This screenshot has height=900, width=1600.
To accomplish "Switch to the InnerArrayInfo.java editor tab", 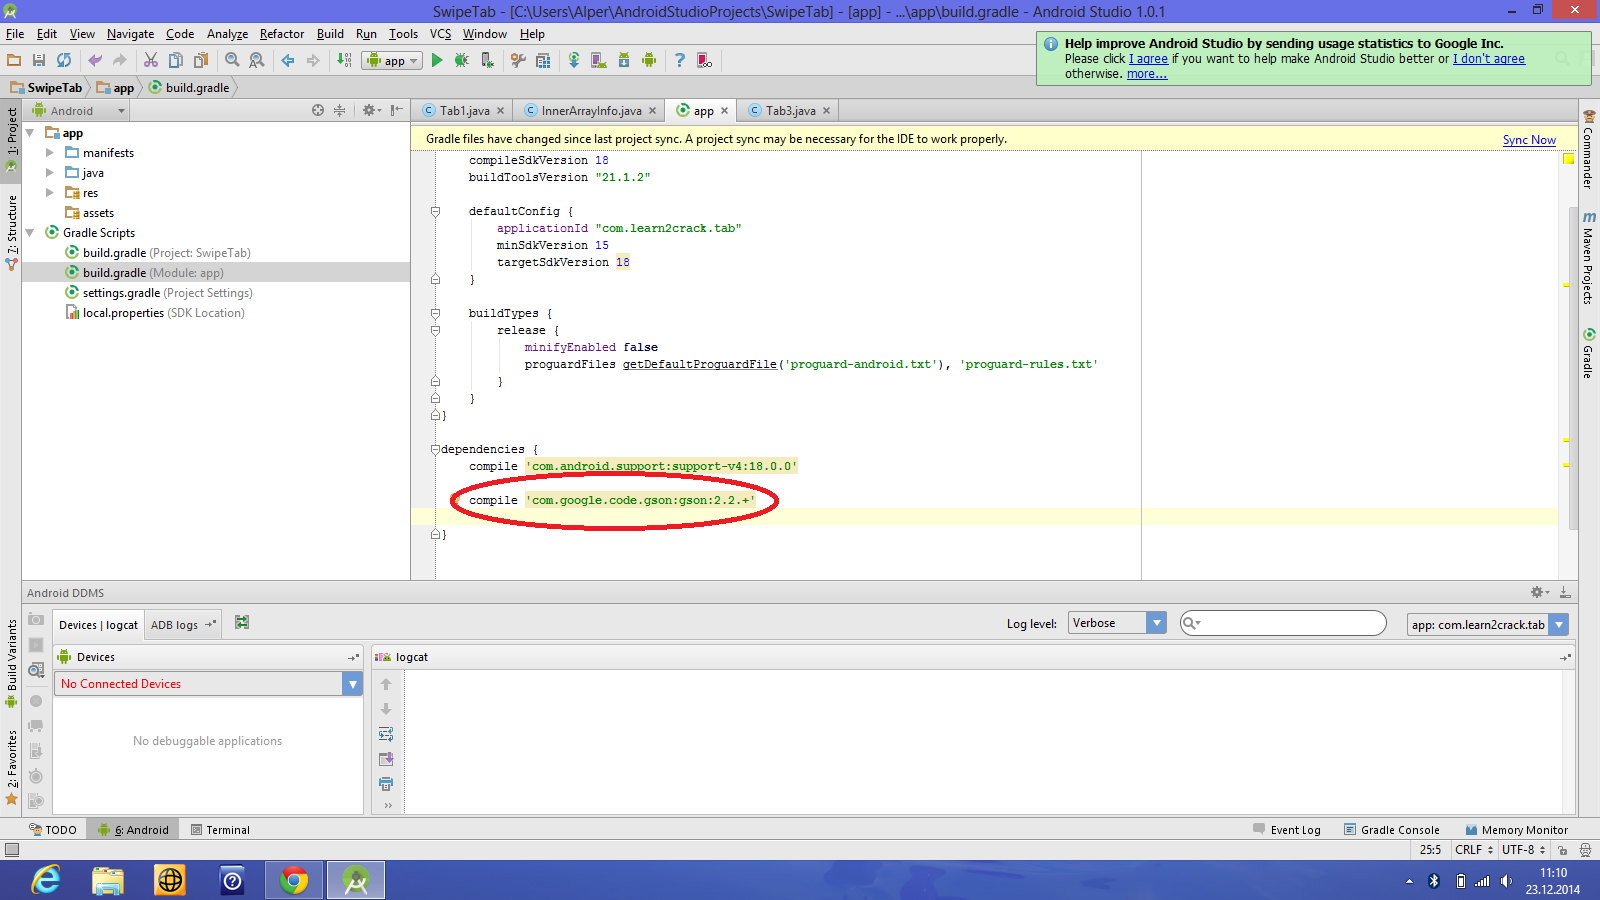I will 591,111.
